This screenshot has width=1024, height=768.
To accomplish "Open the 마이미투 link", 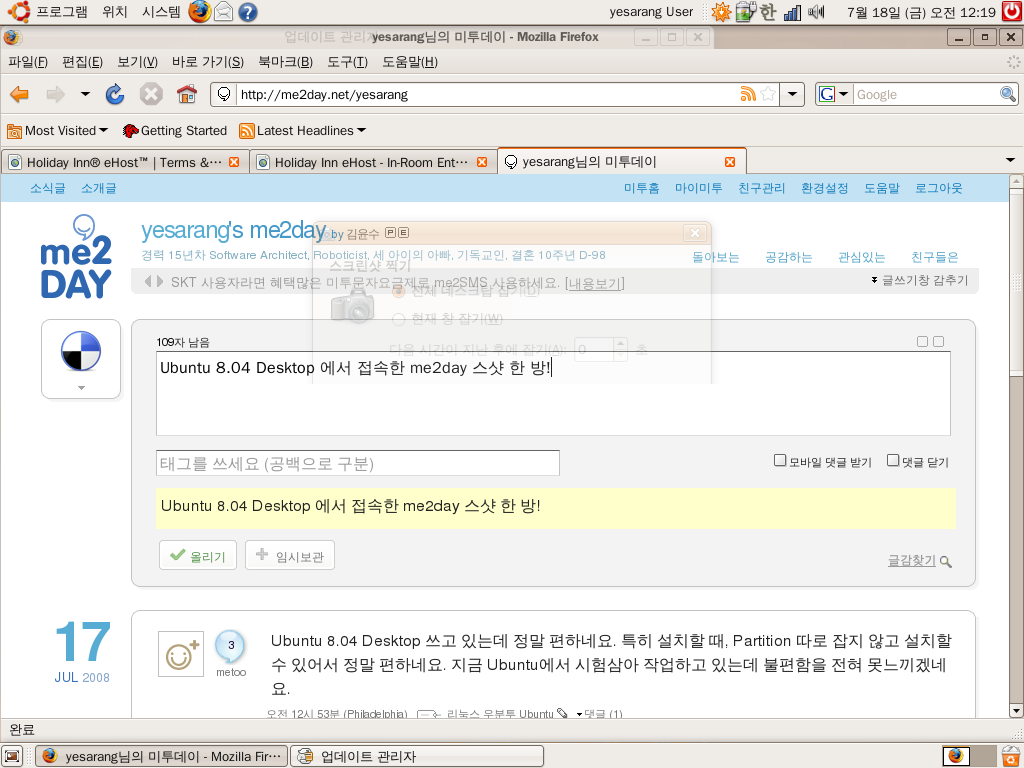I will (x=698, y=188).
